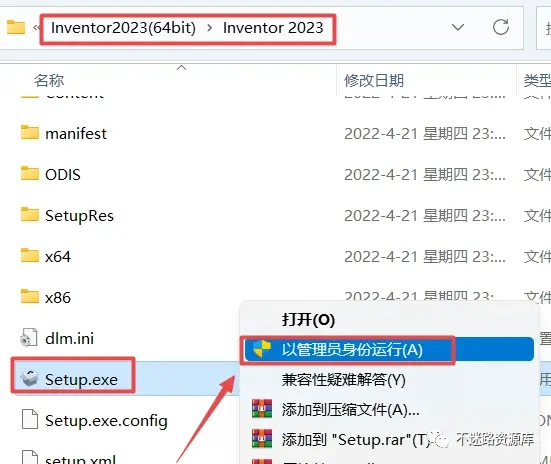Click the folder icon in address bar

[16, 27]
